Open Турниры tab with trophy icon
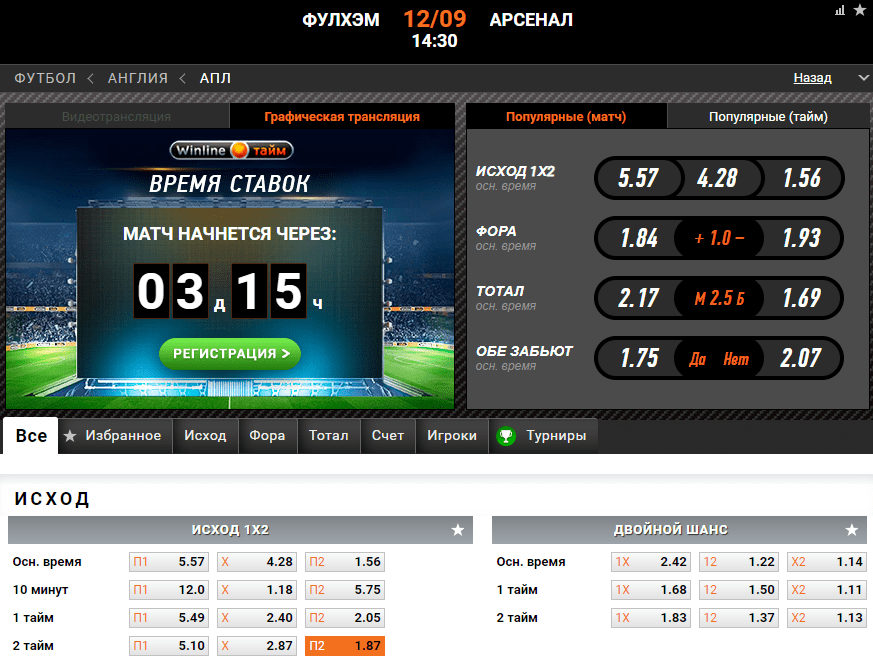Image resolution: width=873 pixels, height=661 pixels. [x=543, y=435]
